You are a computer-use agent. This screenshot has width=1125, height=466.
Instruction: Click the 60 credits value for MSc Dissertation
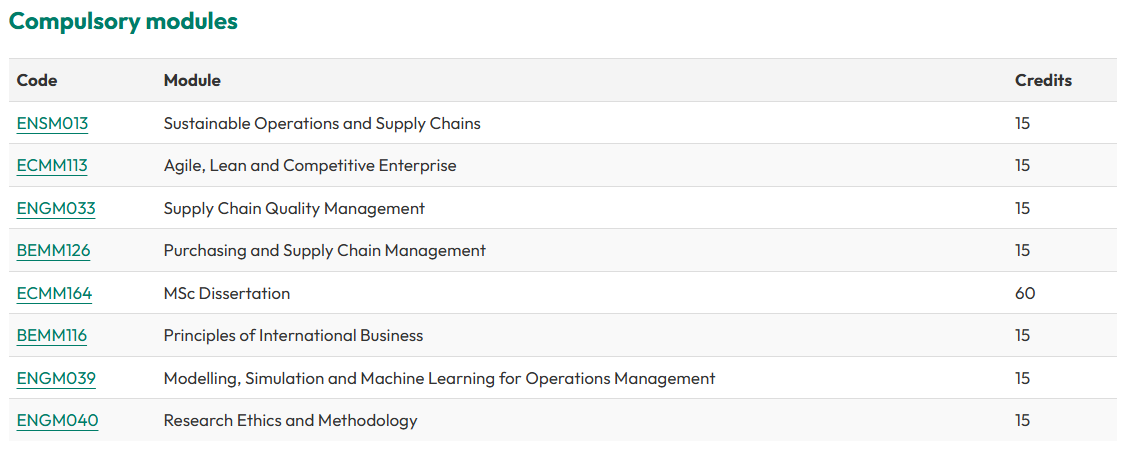click(x=1025, y=294)
